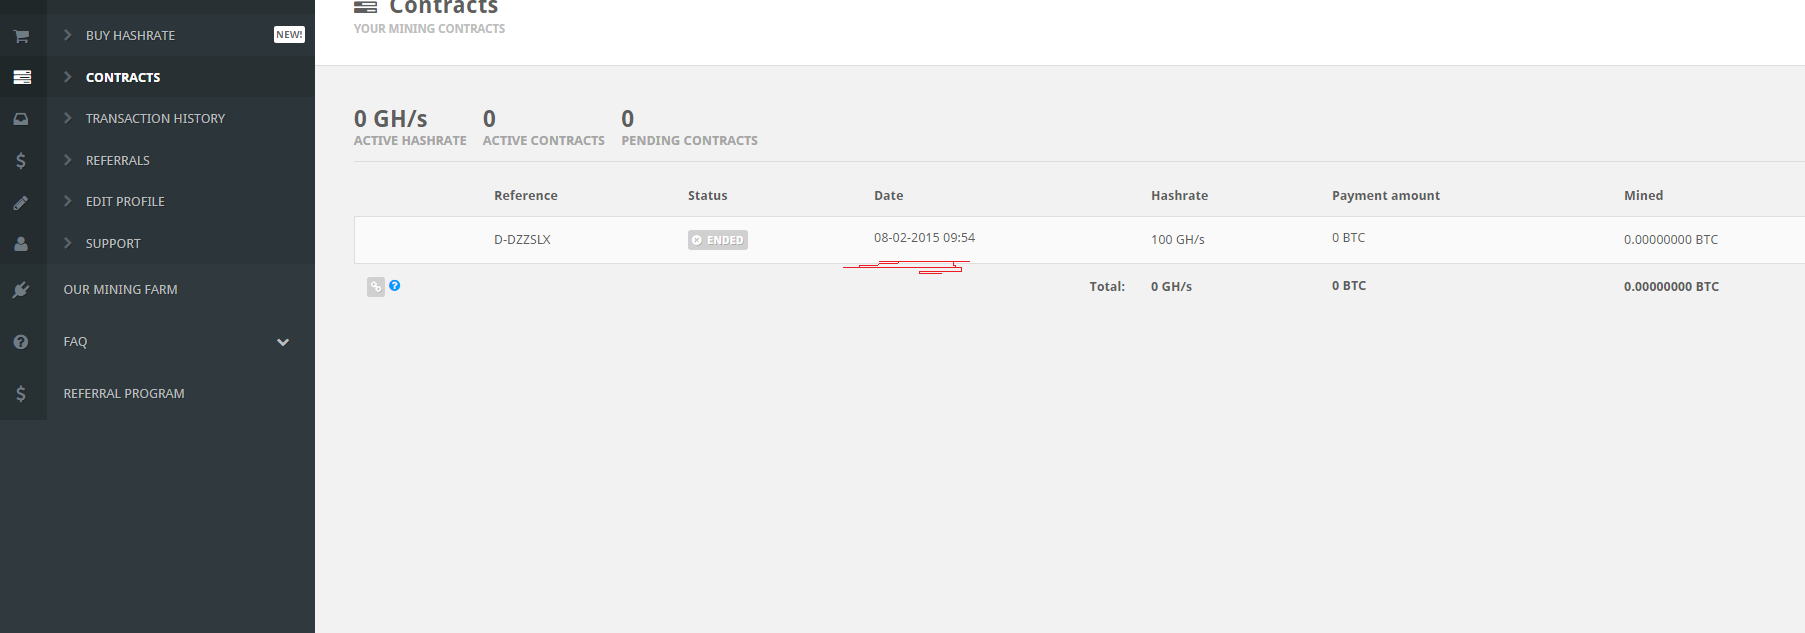Click the chain link icon below the contracts table
1805x633 pixels.
coord(376,287)
